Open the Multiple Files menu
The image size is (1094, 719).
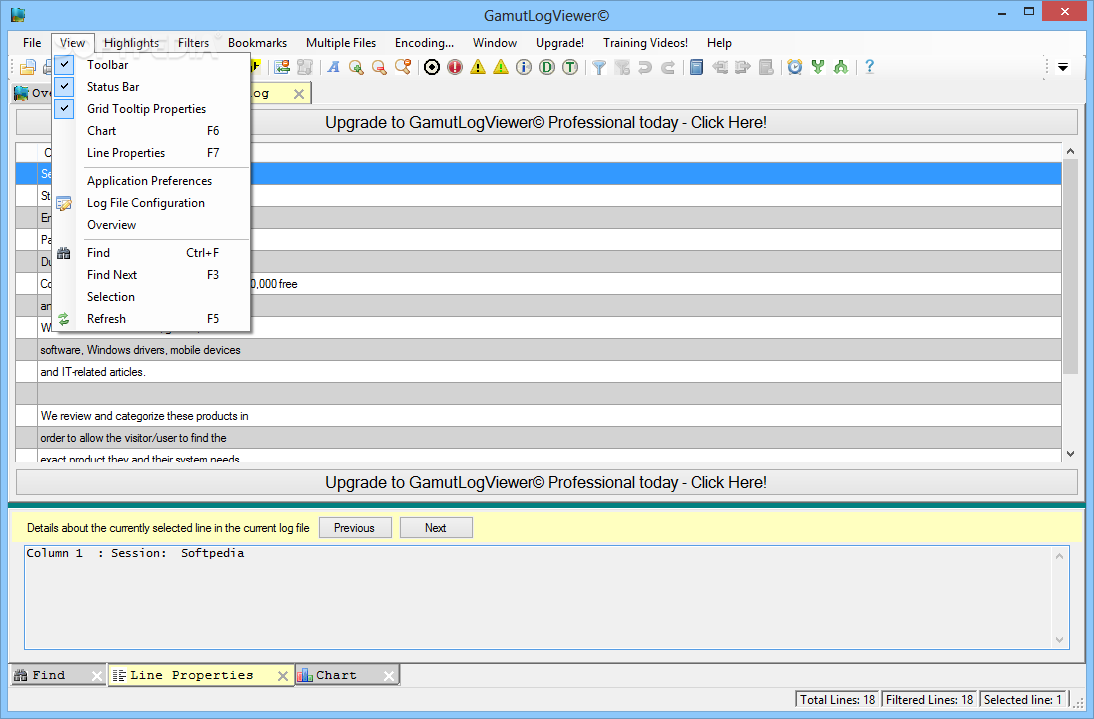(340, 43)
